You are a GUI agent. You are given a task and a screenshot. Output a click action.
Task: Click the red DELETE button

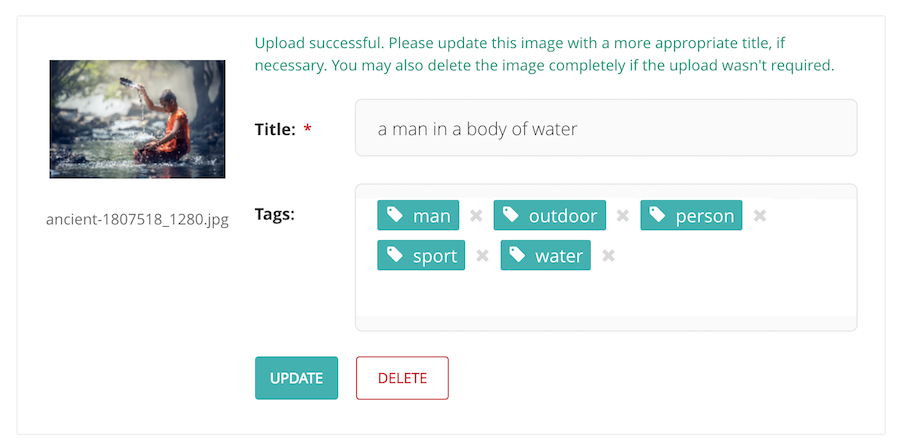402,378
